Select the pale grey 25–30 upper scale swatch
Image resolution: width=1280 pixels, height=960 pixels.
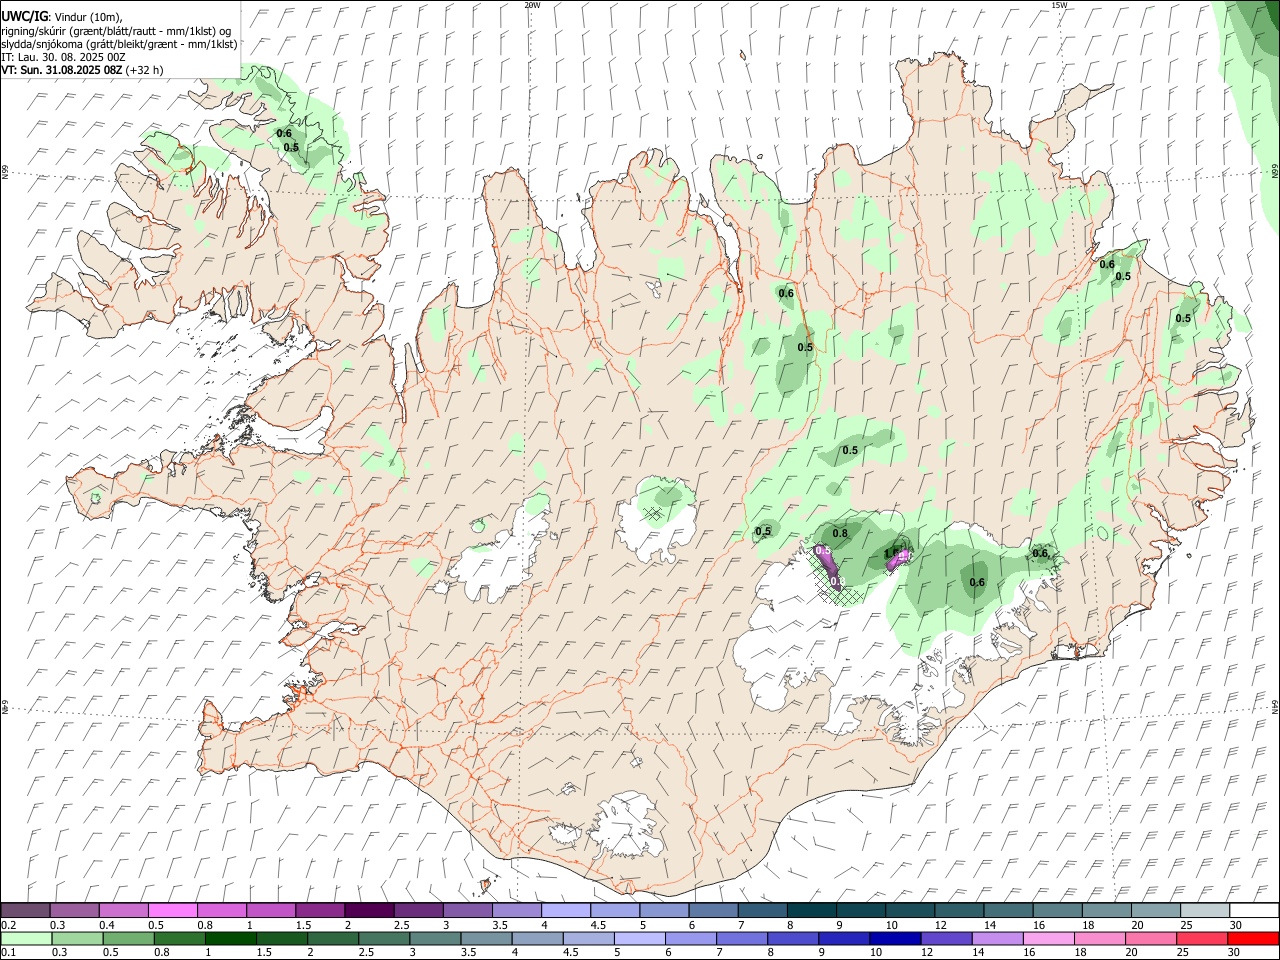[1204, 911]
